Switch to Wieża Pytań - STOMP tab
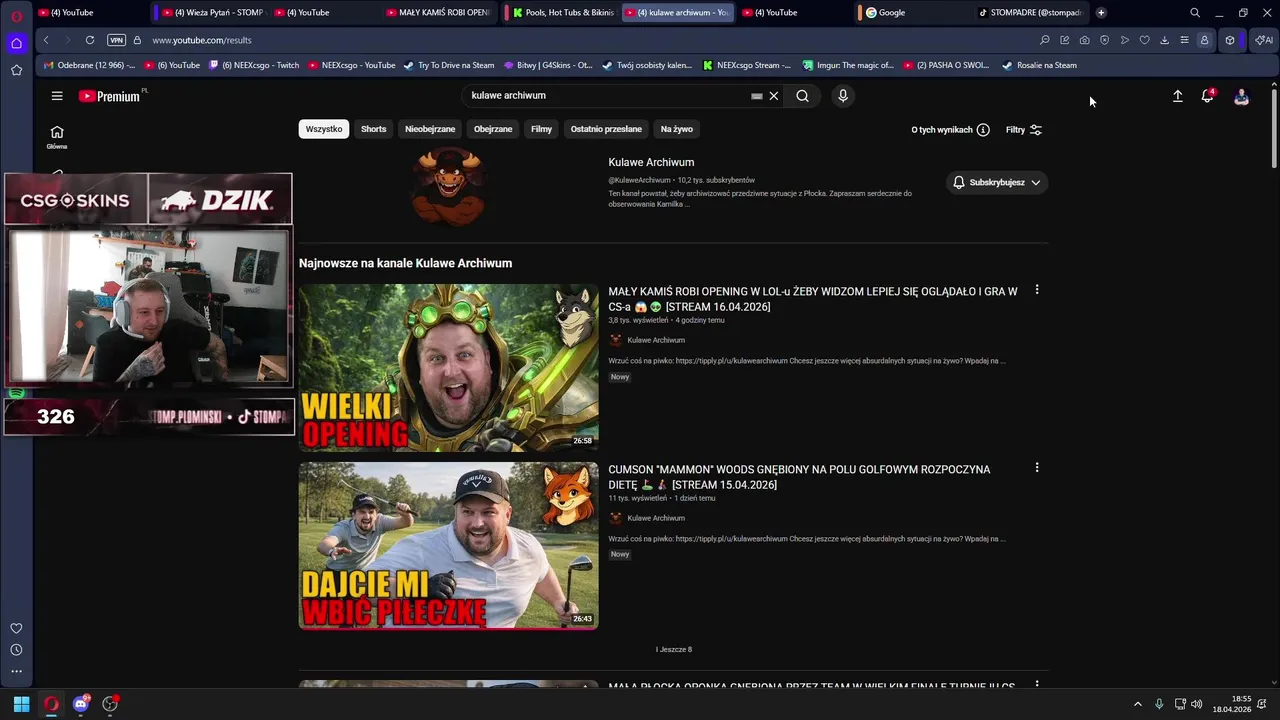 coord(212,13)
